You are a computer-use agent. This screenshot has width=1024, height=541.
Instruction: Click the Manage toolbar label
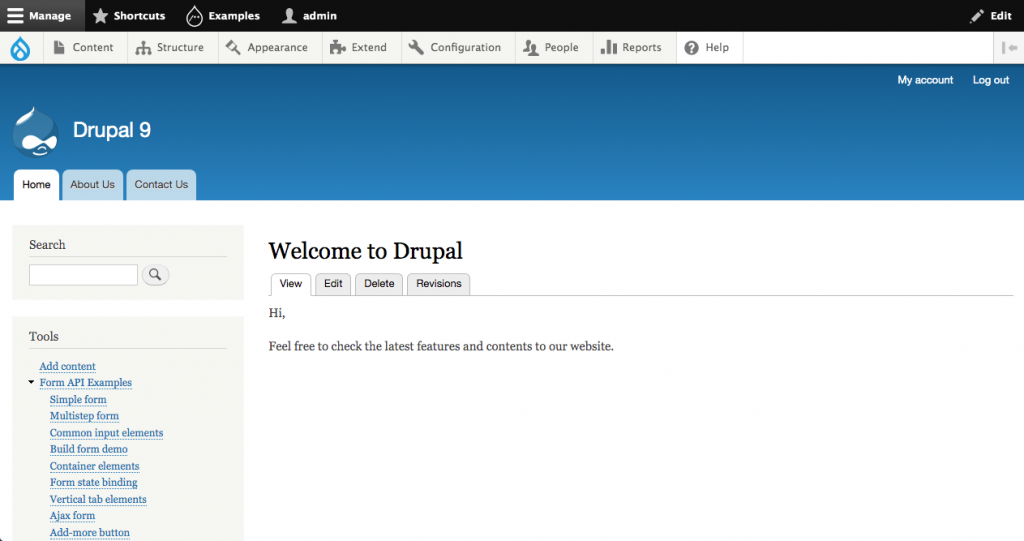(50, 16)
